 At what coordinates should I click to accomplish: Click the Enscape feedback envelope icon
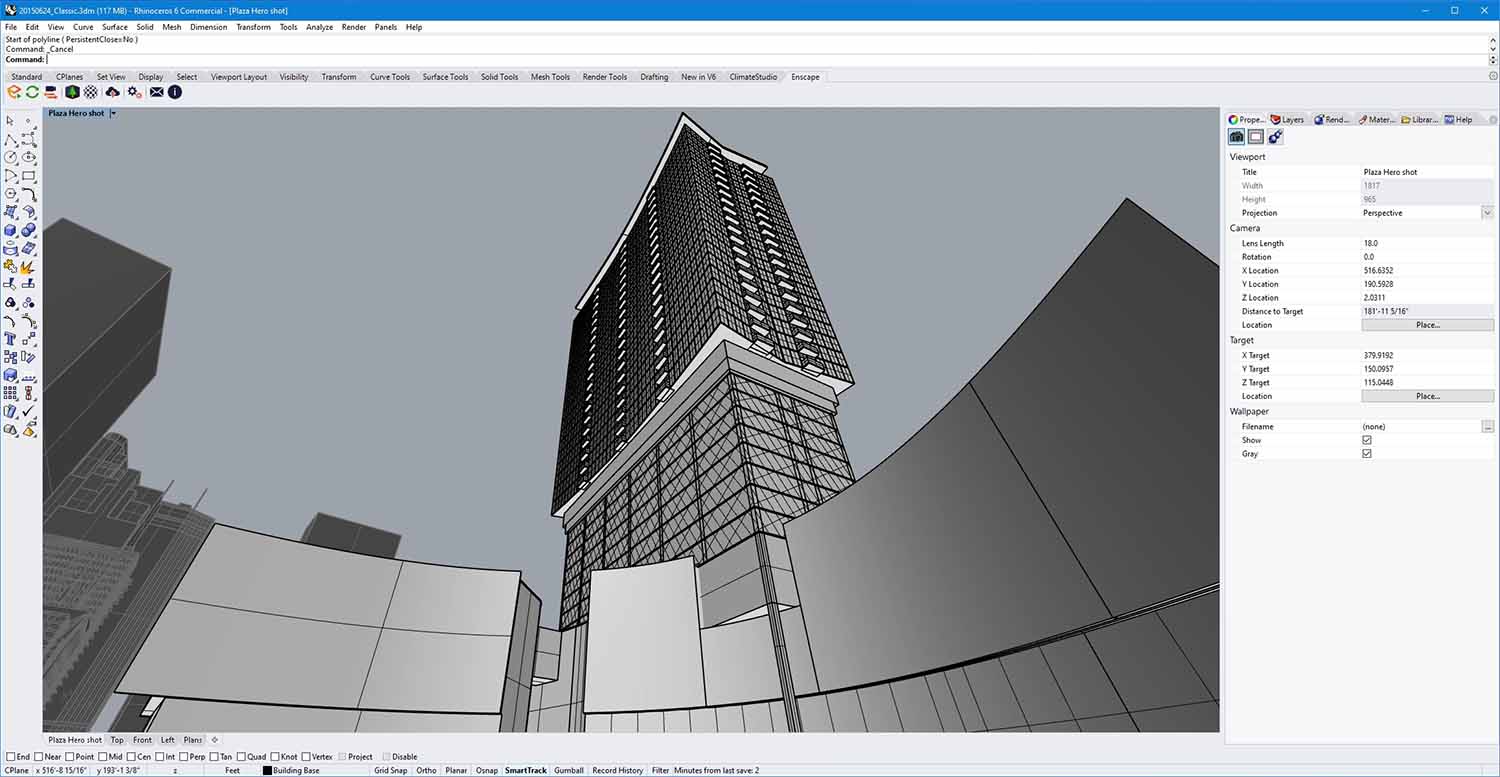coord(156,91)
